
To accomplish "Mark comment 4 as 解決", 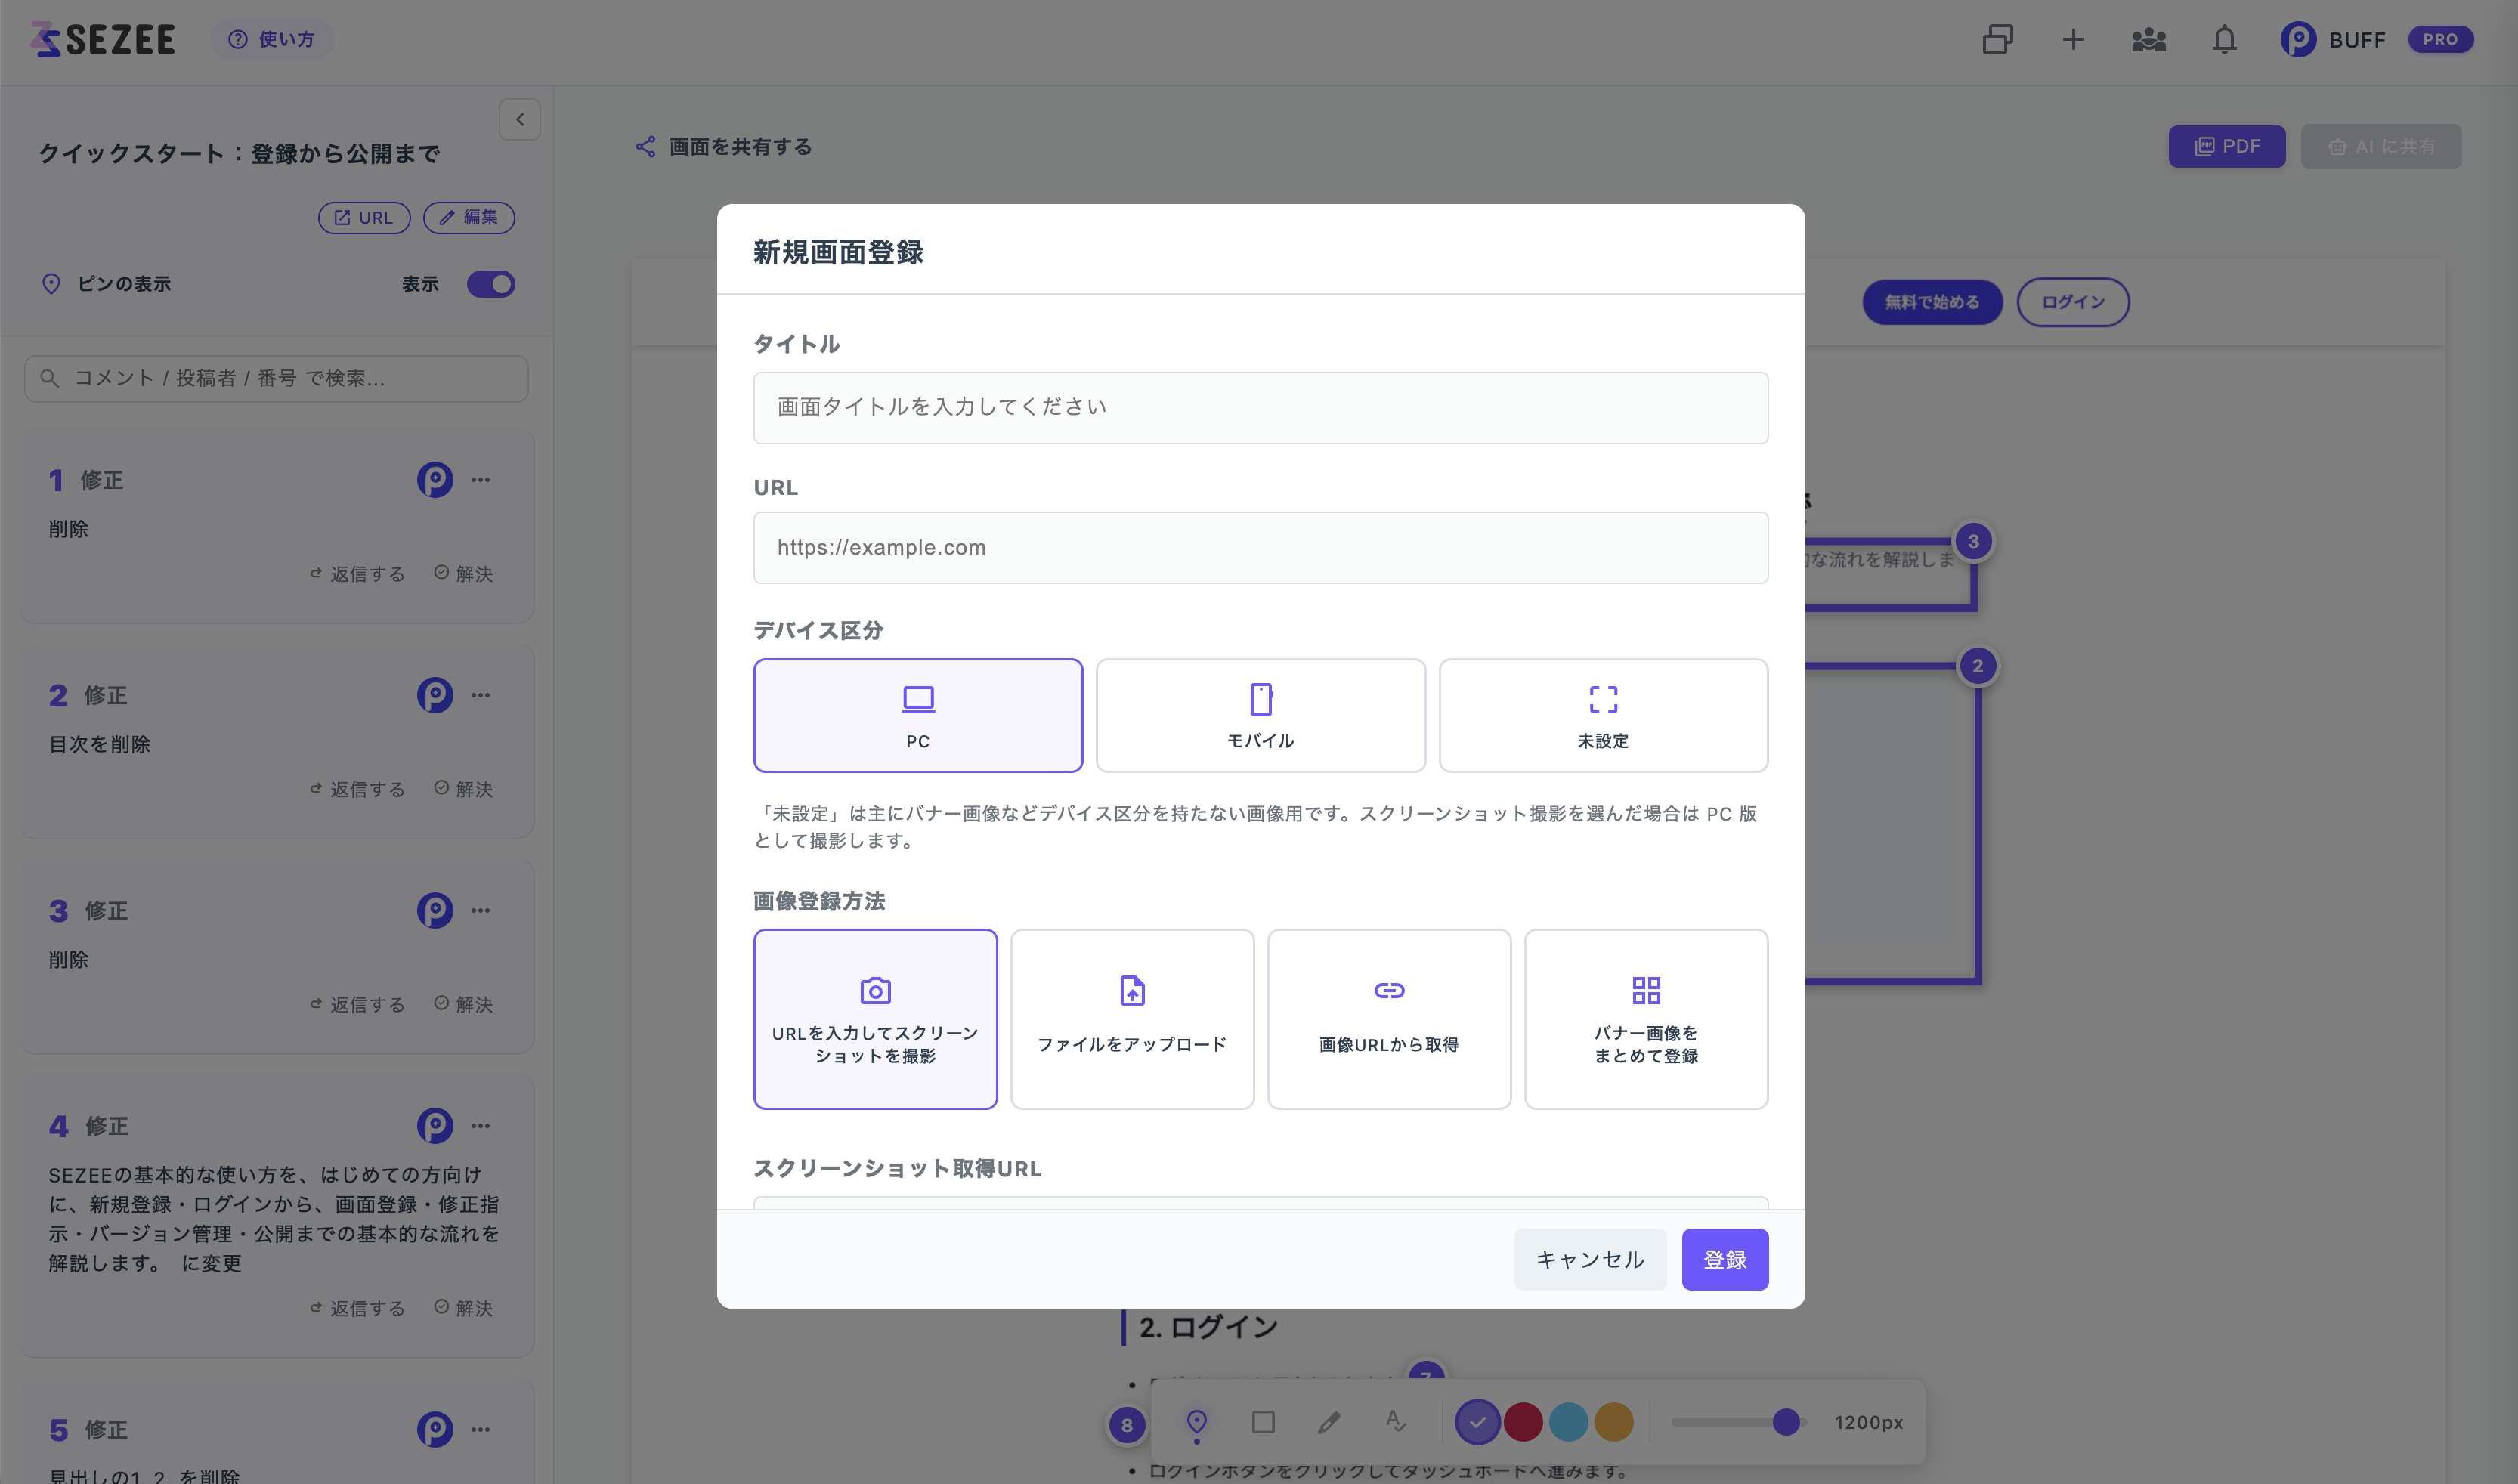I will pos(464,1308).
